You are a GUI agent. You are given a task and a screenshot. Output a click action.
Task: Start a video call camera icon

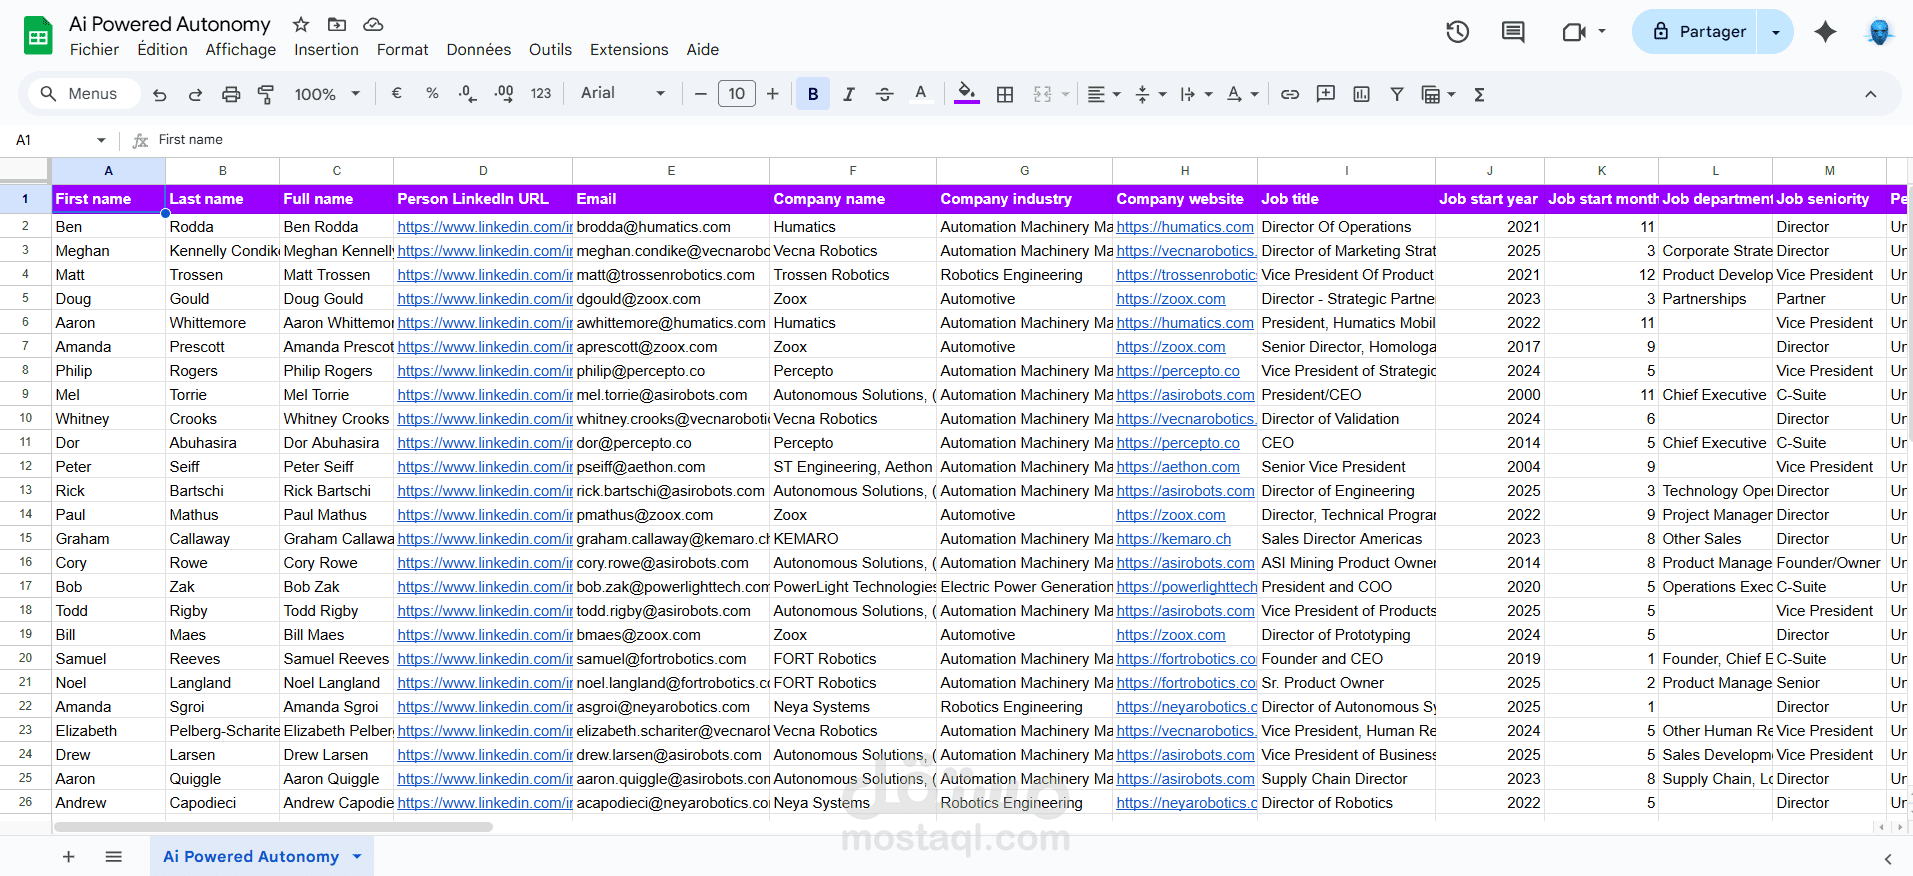tap(1574, 32)
